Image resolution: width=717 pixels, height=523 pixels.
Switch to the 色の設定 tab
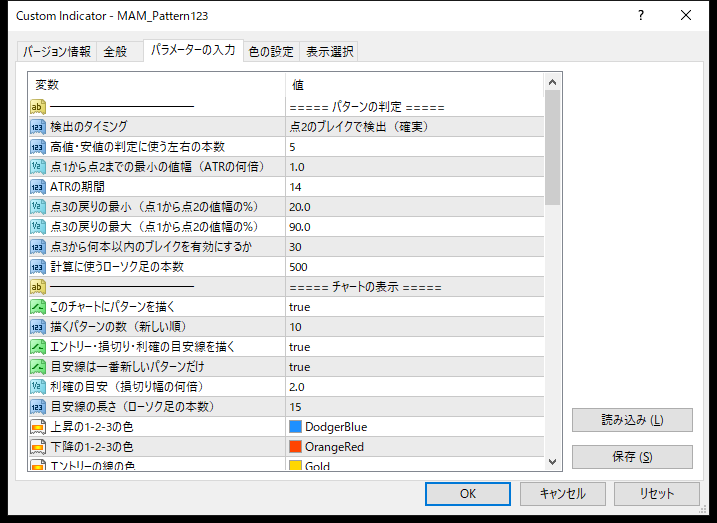(x=271, y=52)
